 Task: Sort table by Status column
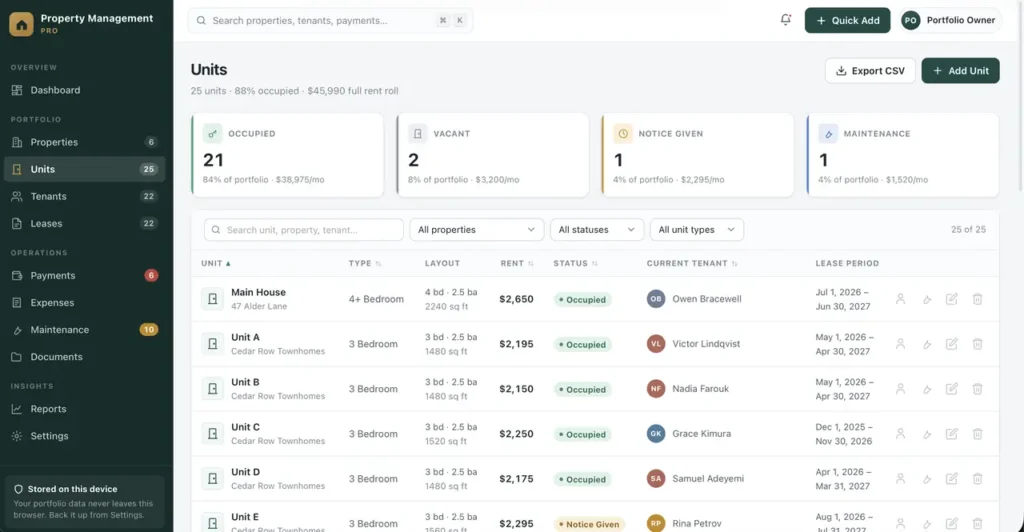click(577, 264)
